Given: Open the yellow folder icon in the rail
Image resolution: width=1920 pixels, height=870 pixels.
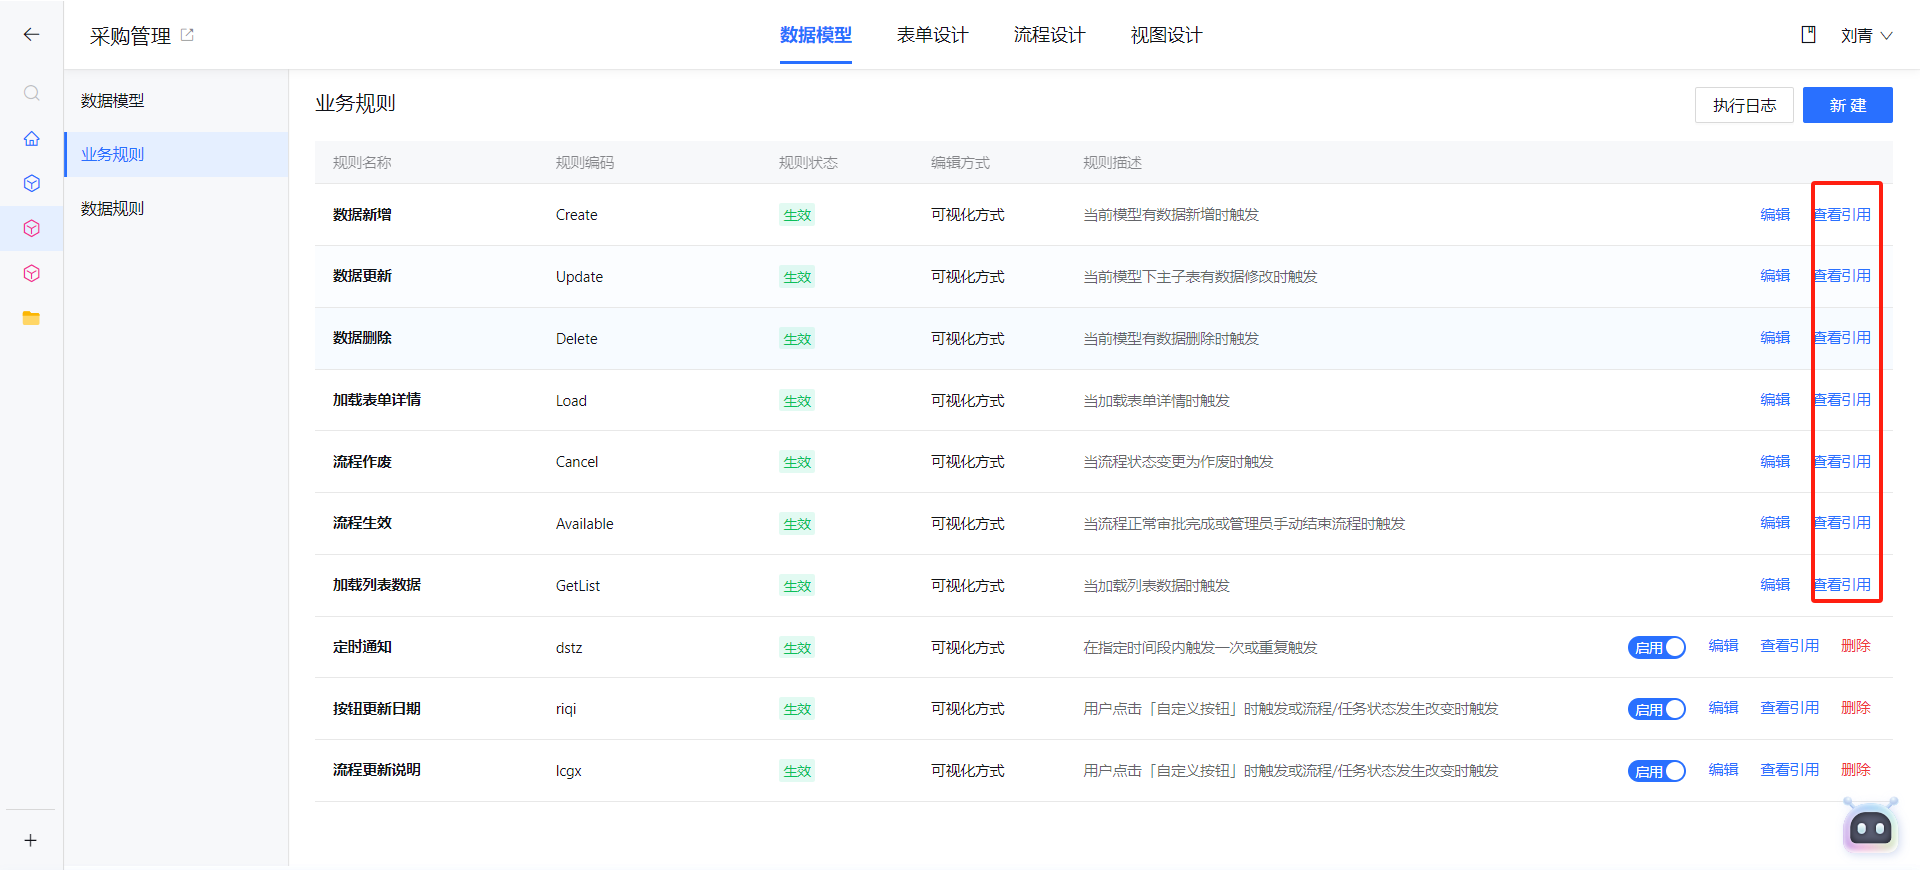Looking at the screenshot, I should point(32,318).
